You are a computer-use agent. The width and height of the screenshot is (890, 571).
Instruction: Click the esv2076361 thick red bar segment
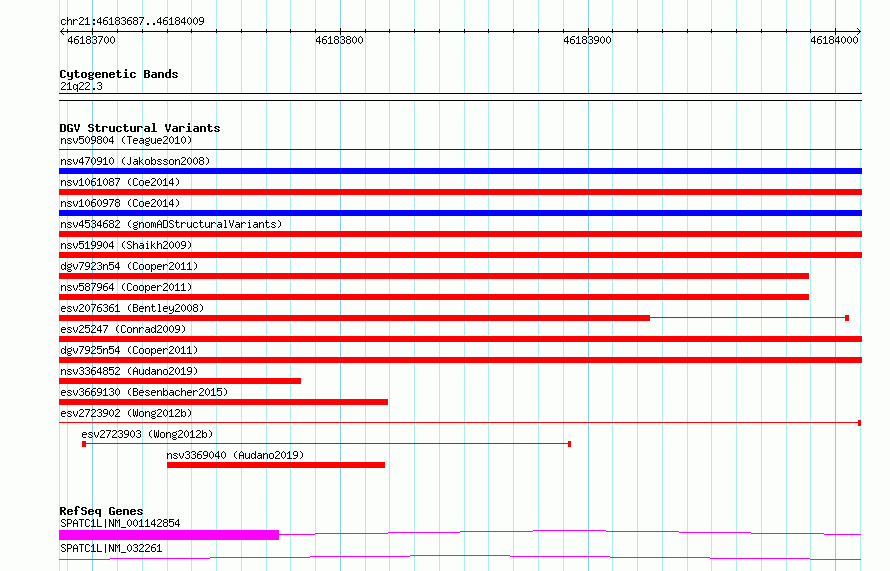(354, 318)
